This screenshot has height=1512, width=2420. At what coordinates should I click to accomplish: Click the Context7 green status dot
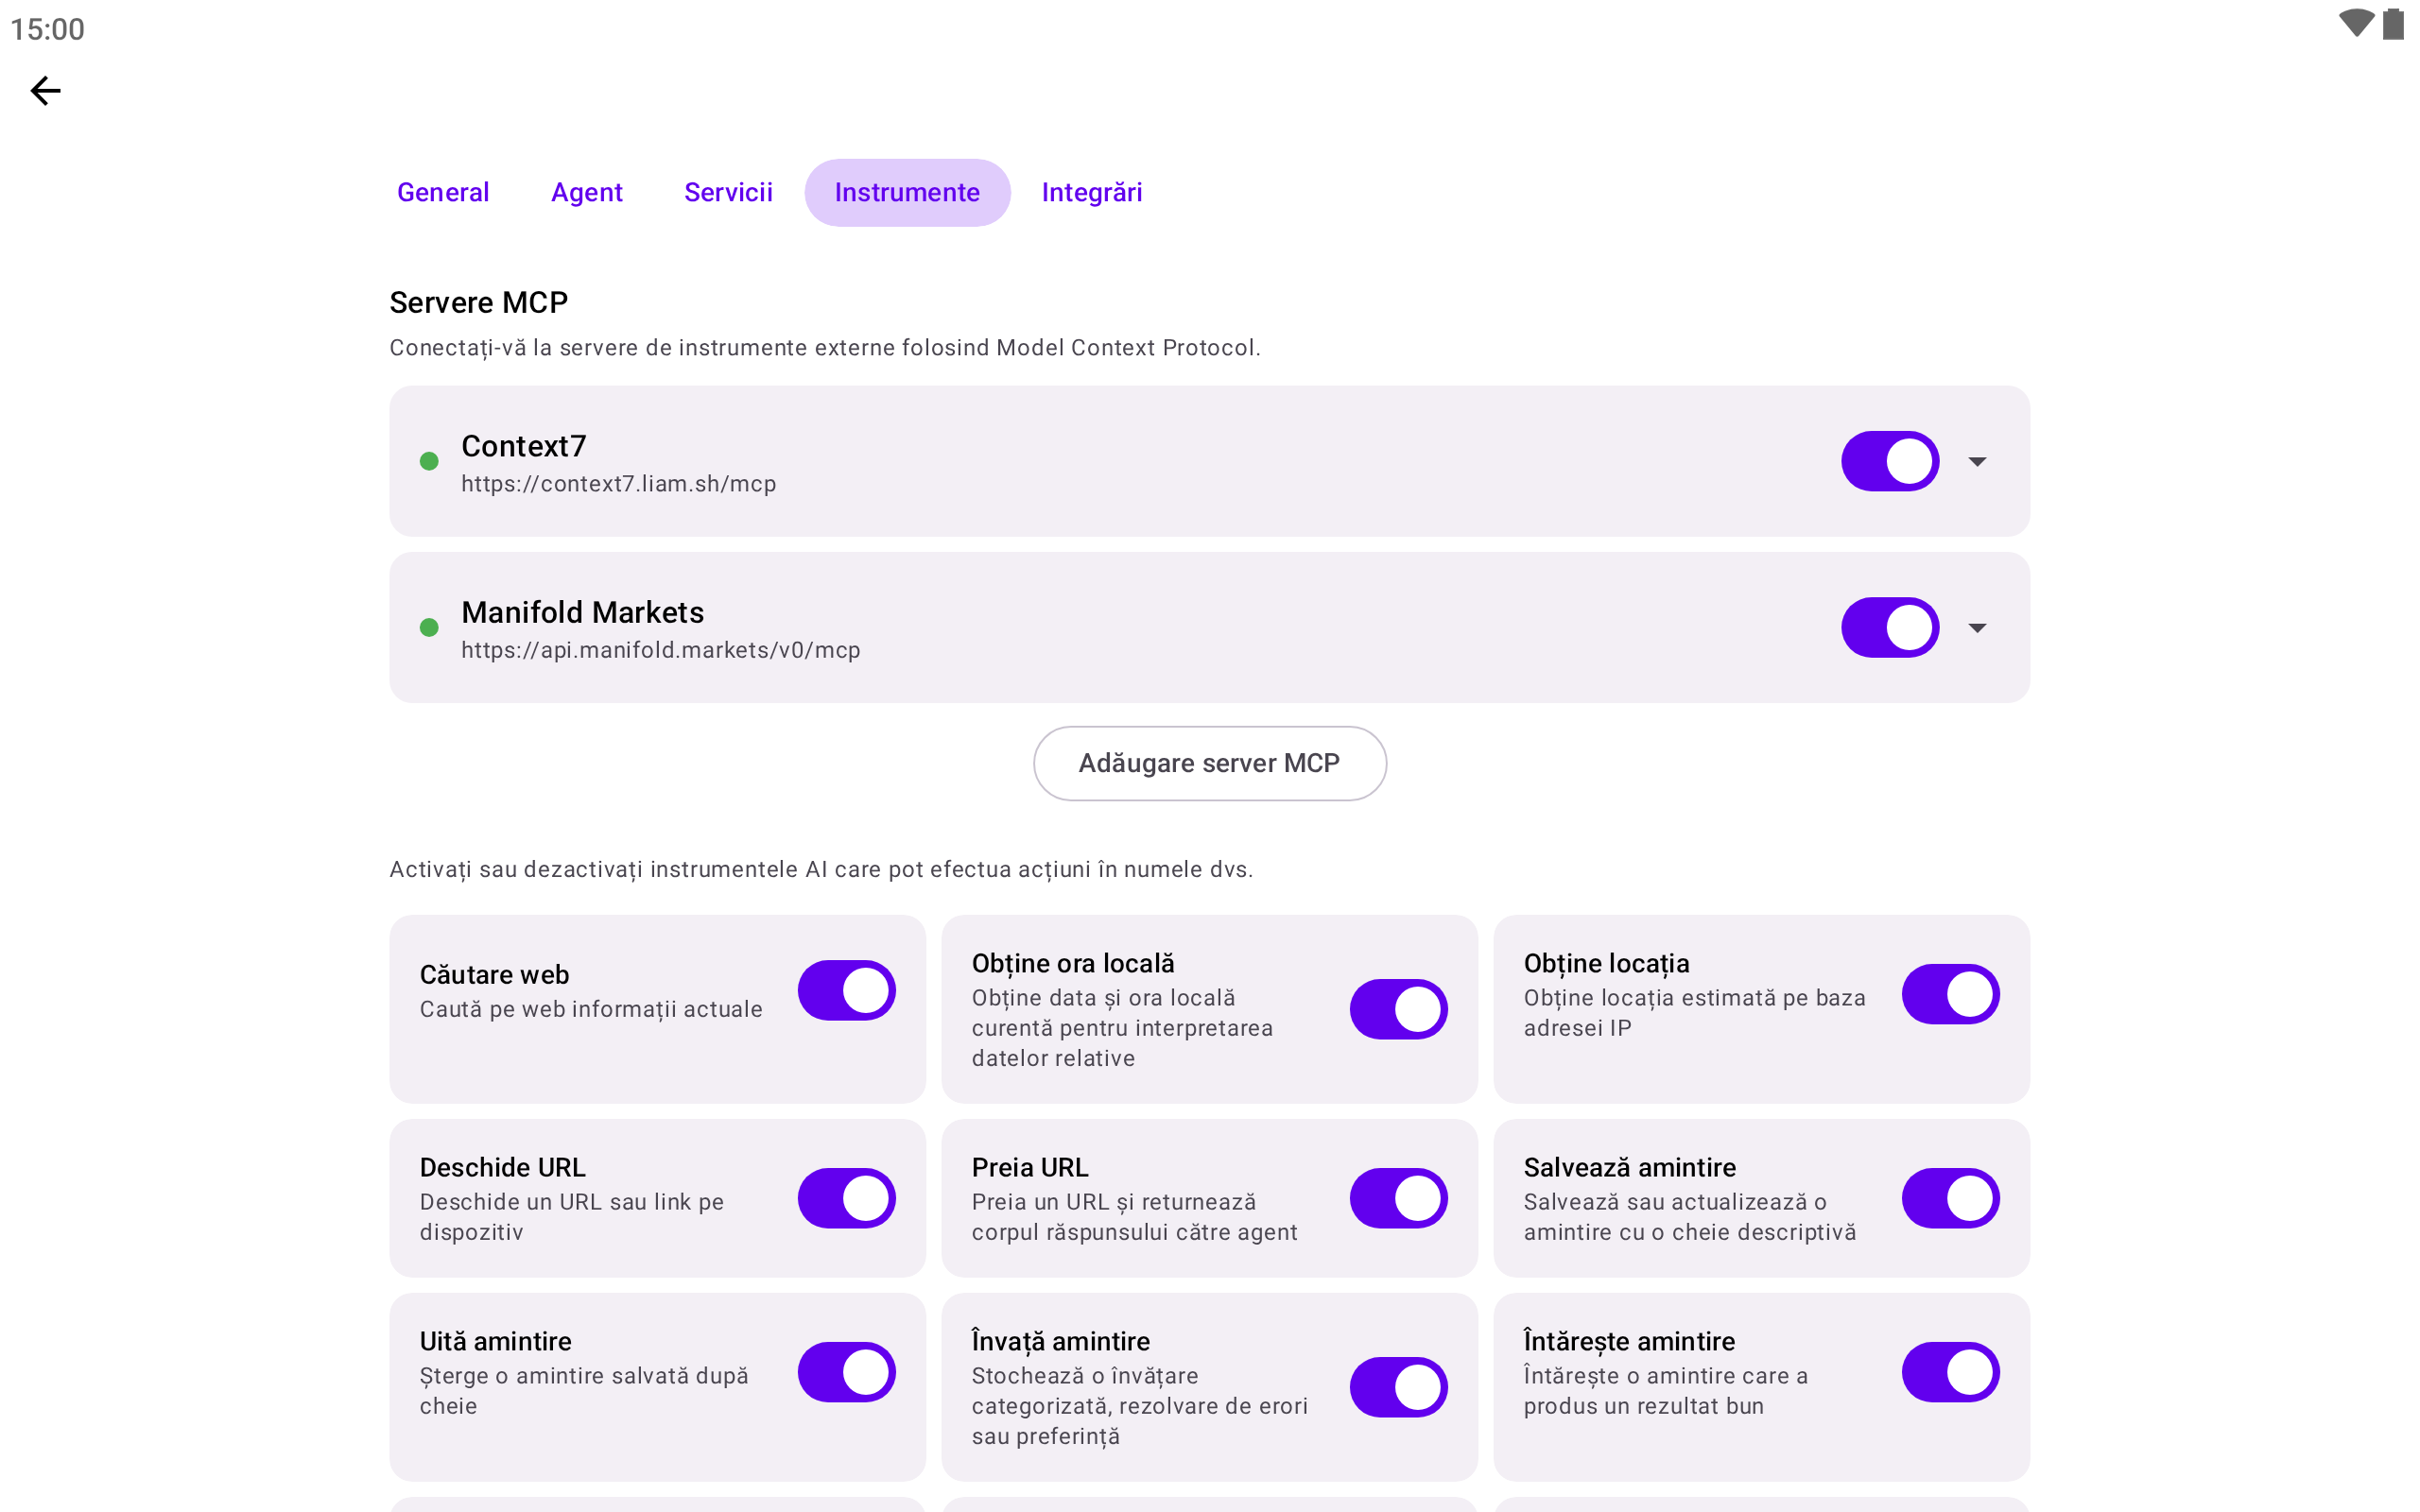429,461
